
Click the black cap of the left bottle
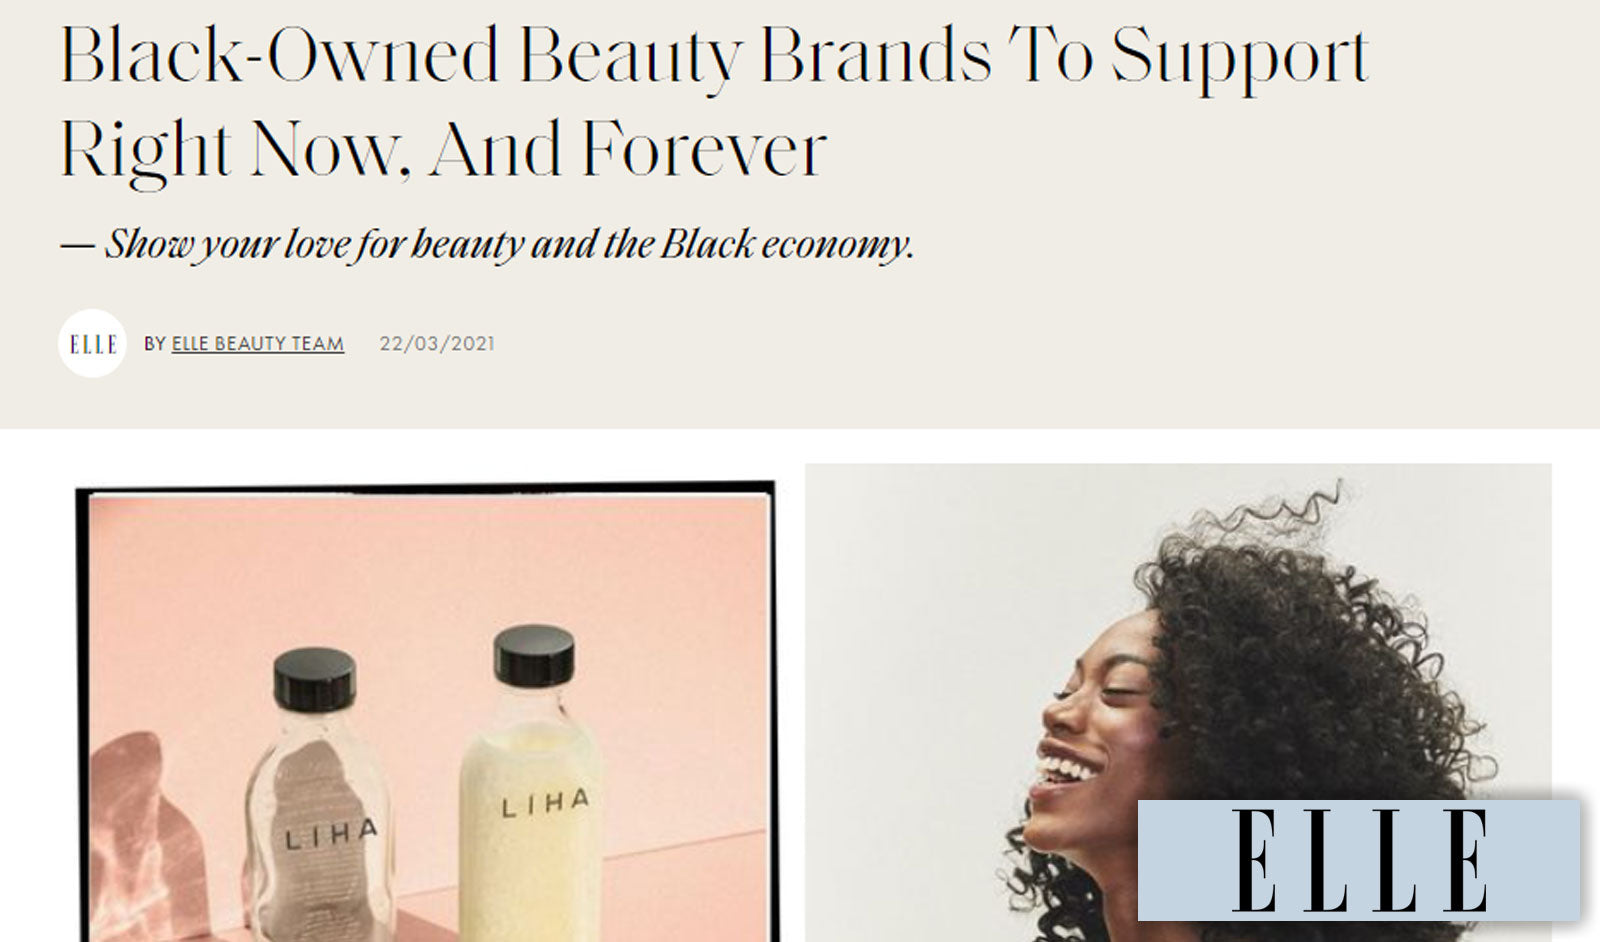315,679
